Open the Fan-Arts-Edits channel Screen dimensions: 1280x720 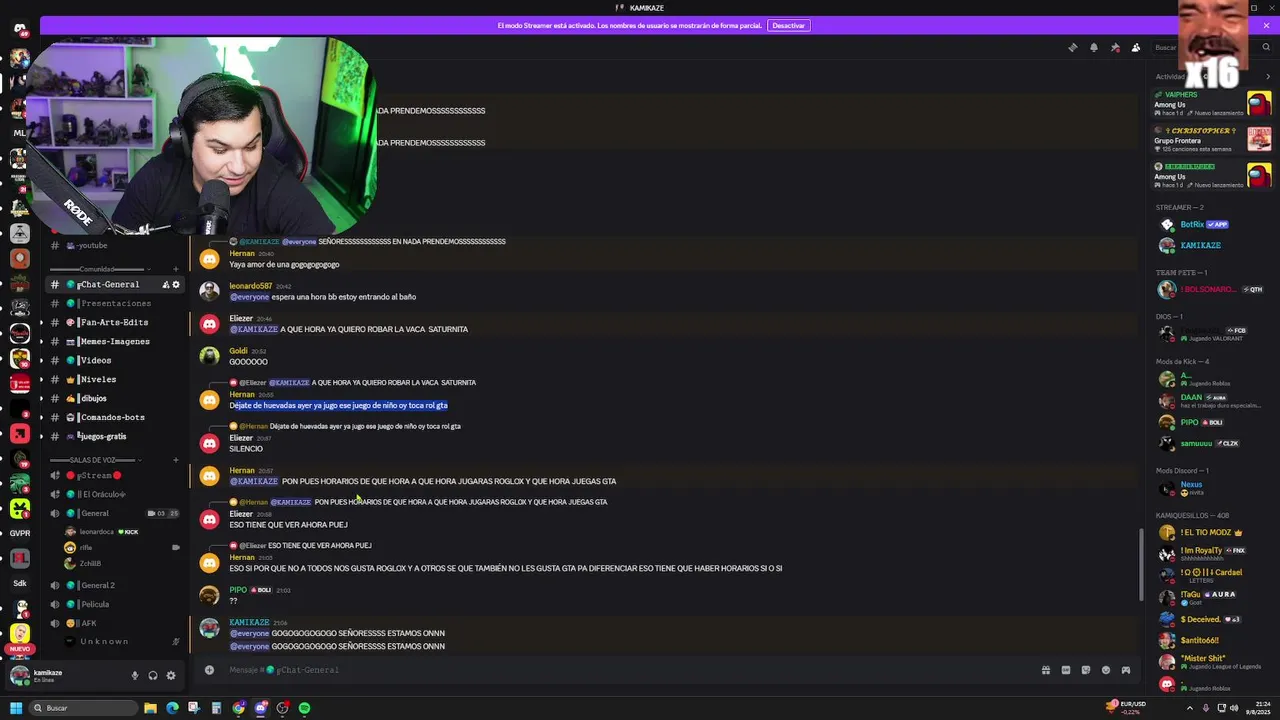point(115,322)
